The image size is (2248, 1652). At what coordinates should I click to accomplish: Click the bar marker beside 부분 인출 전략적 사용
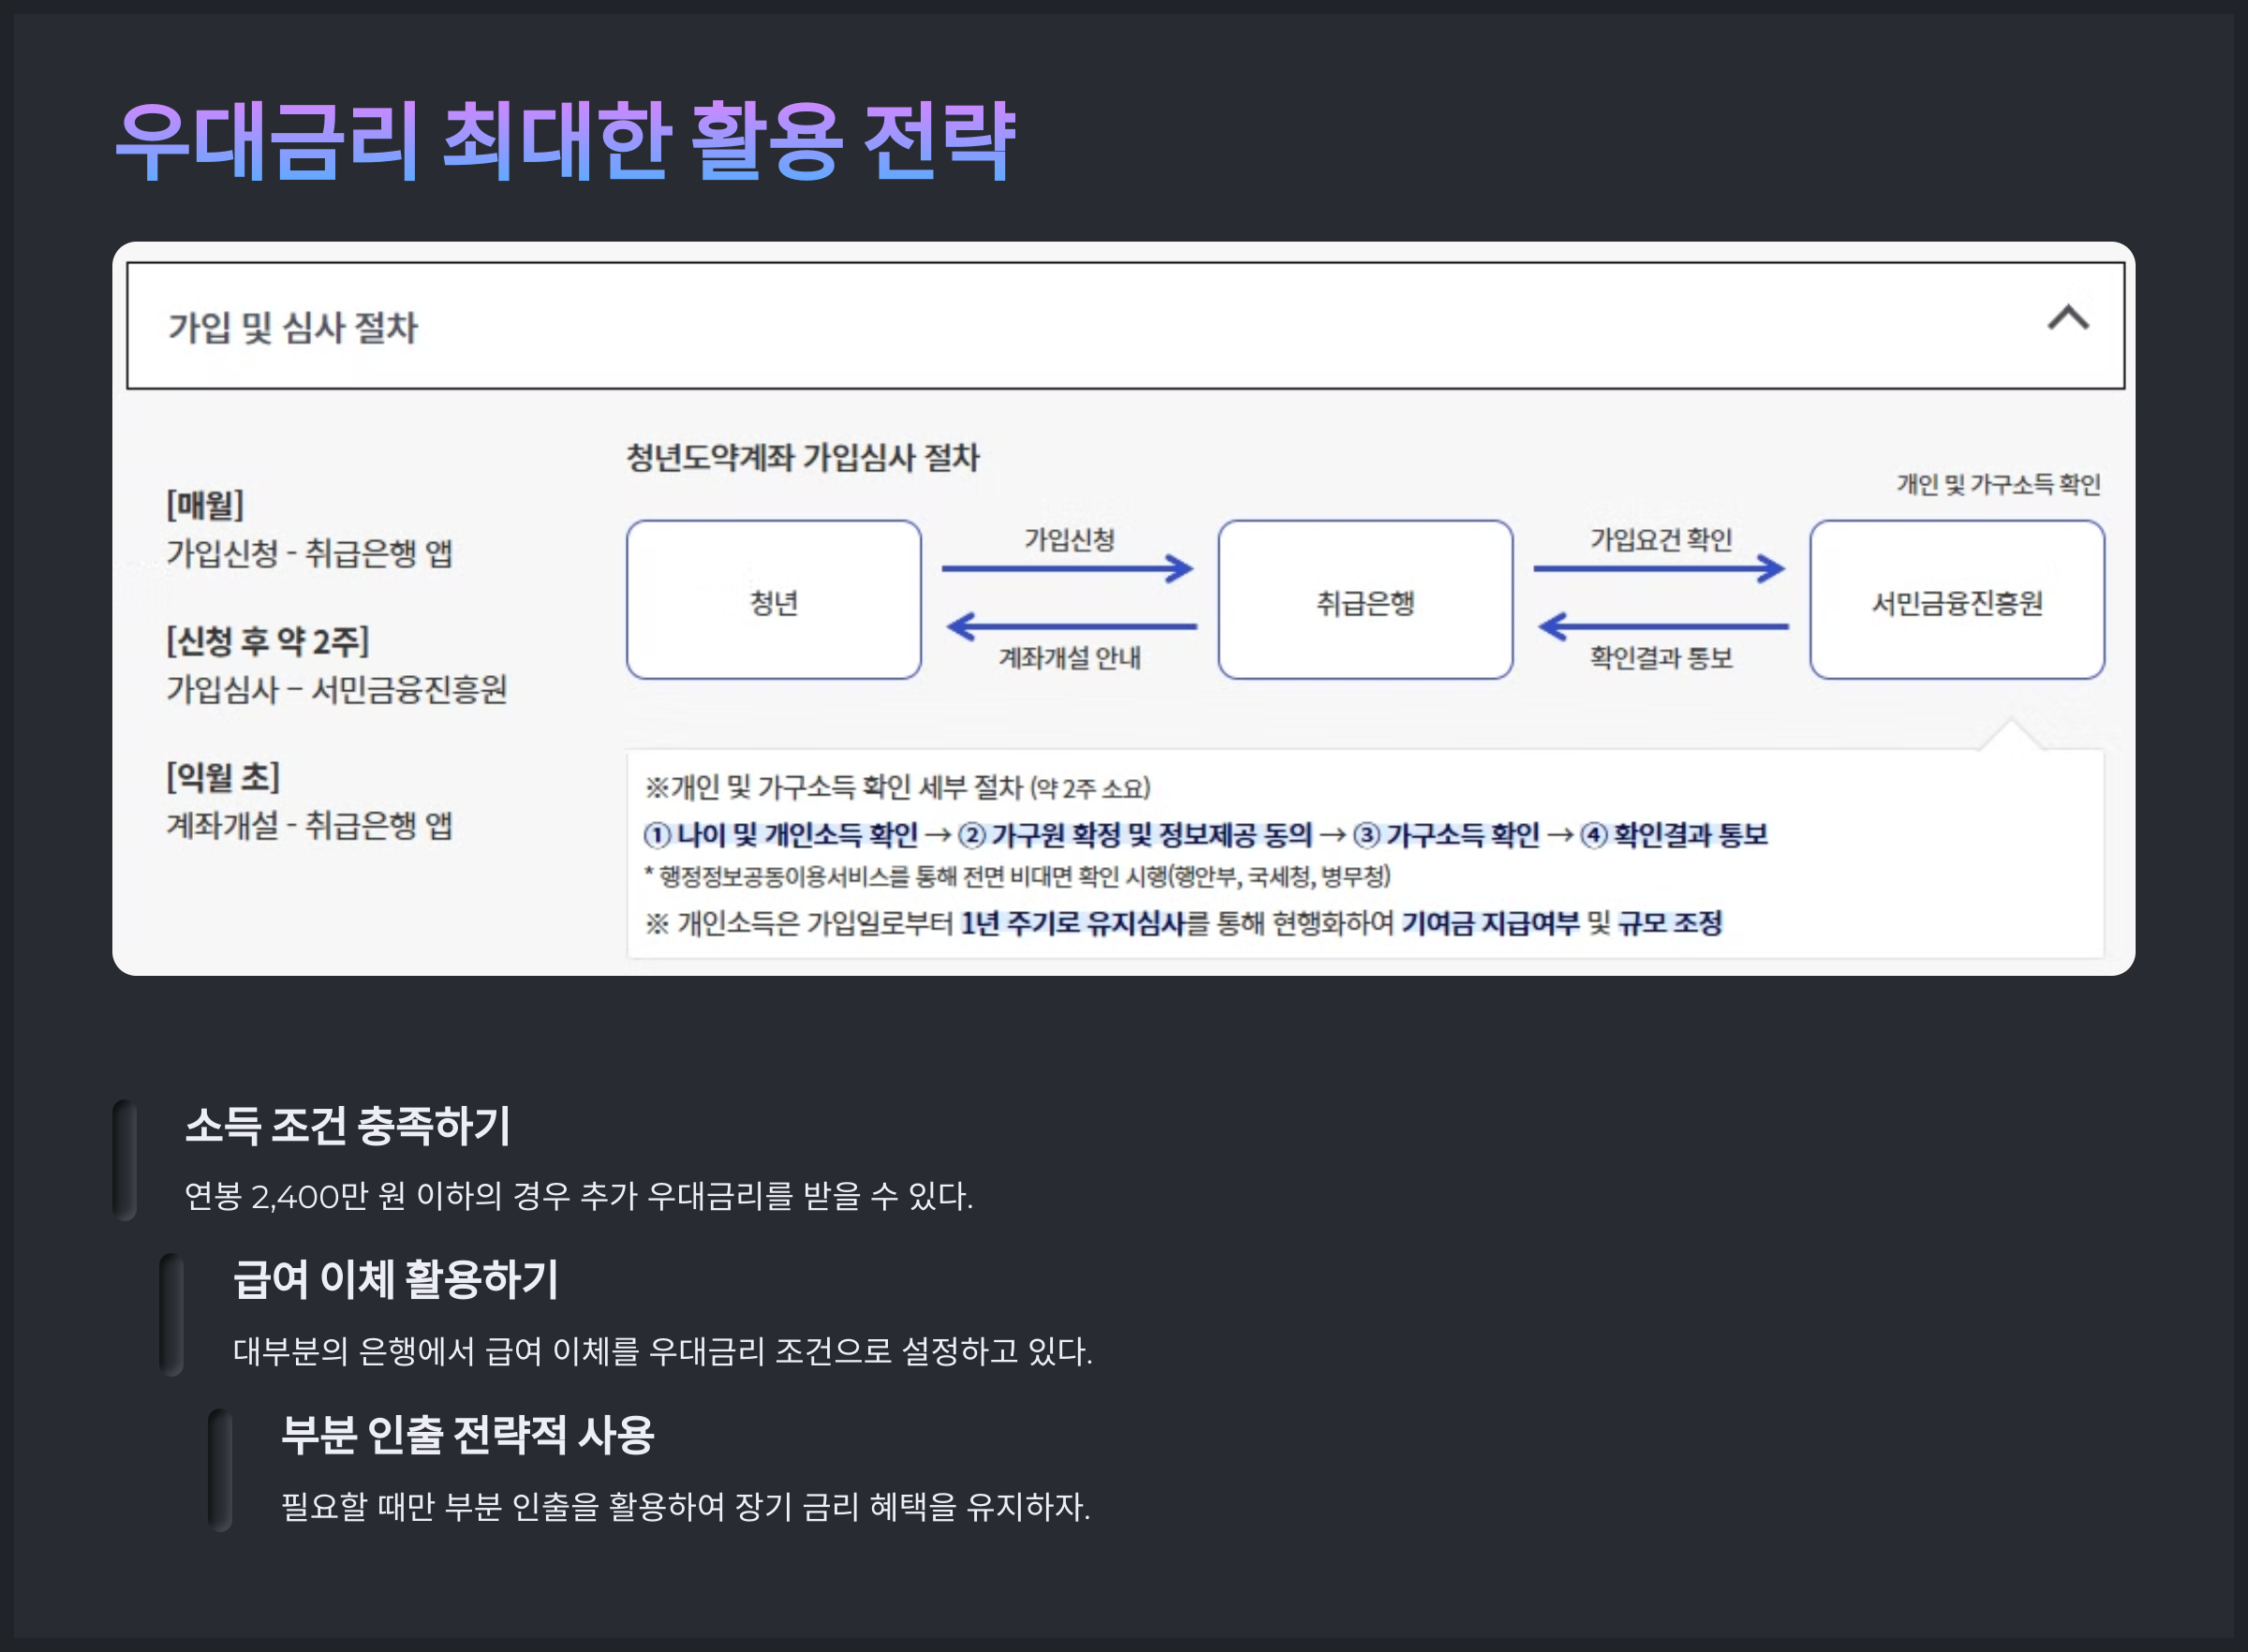[x=220, y=1469]
